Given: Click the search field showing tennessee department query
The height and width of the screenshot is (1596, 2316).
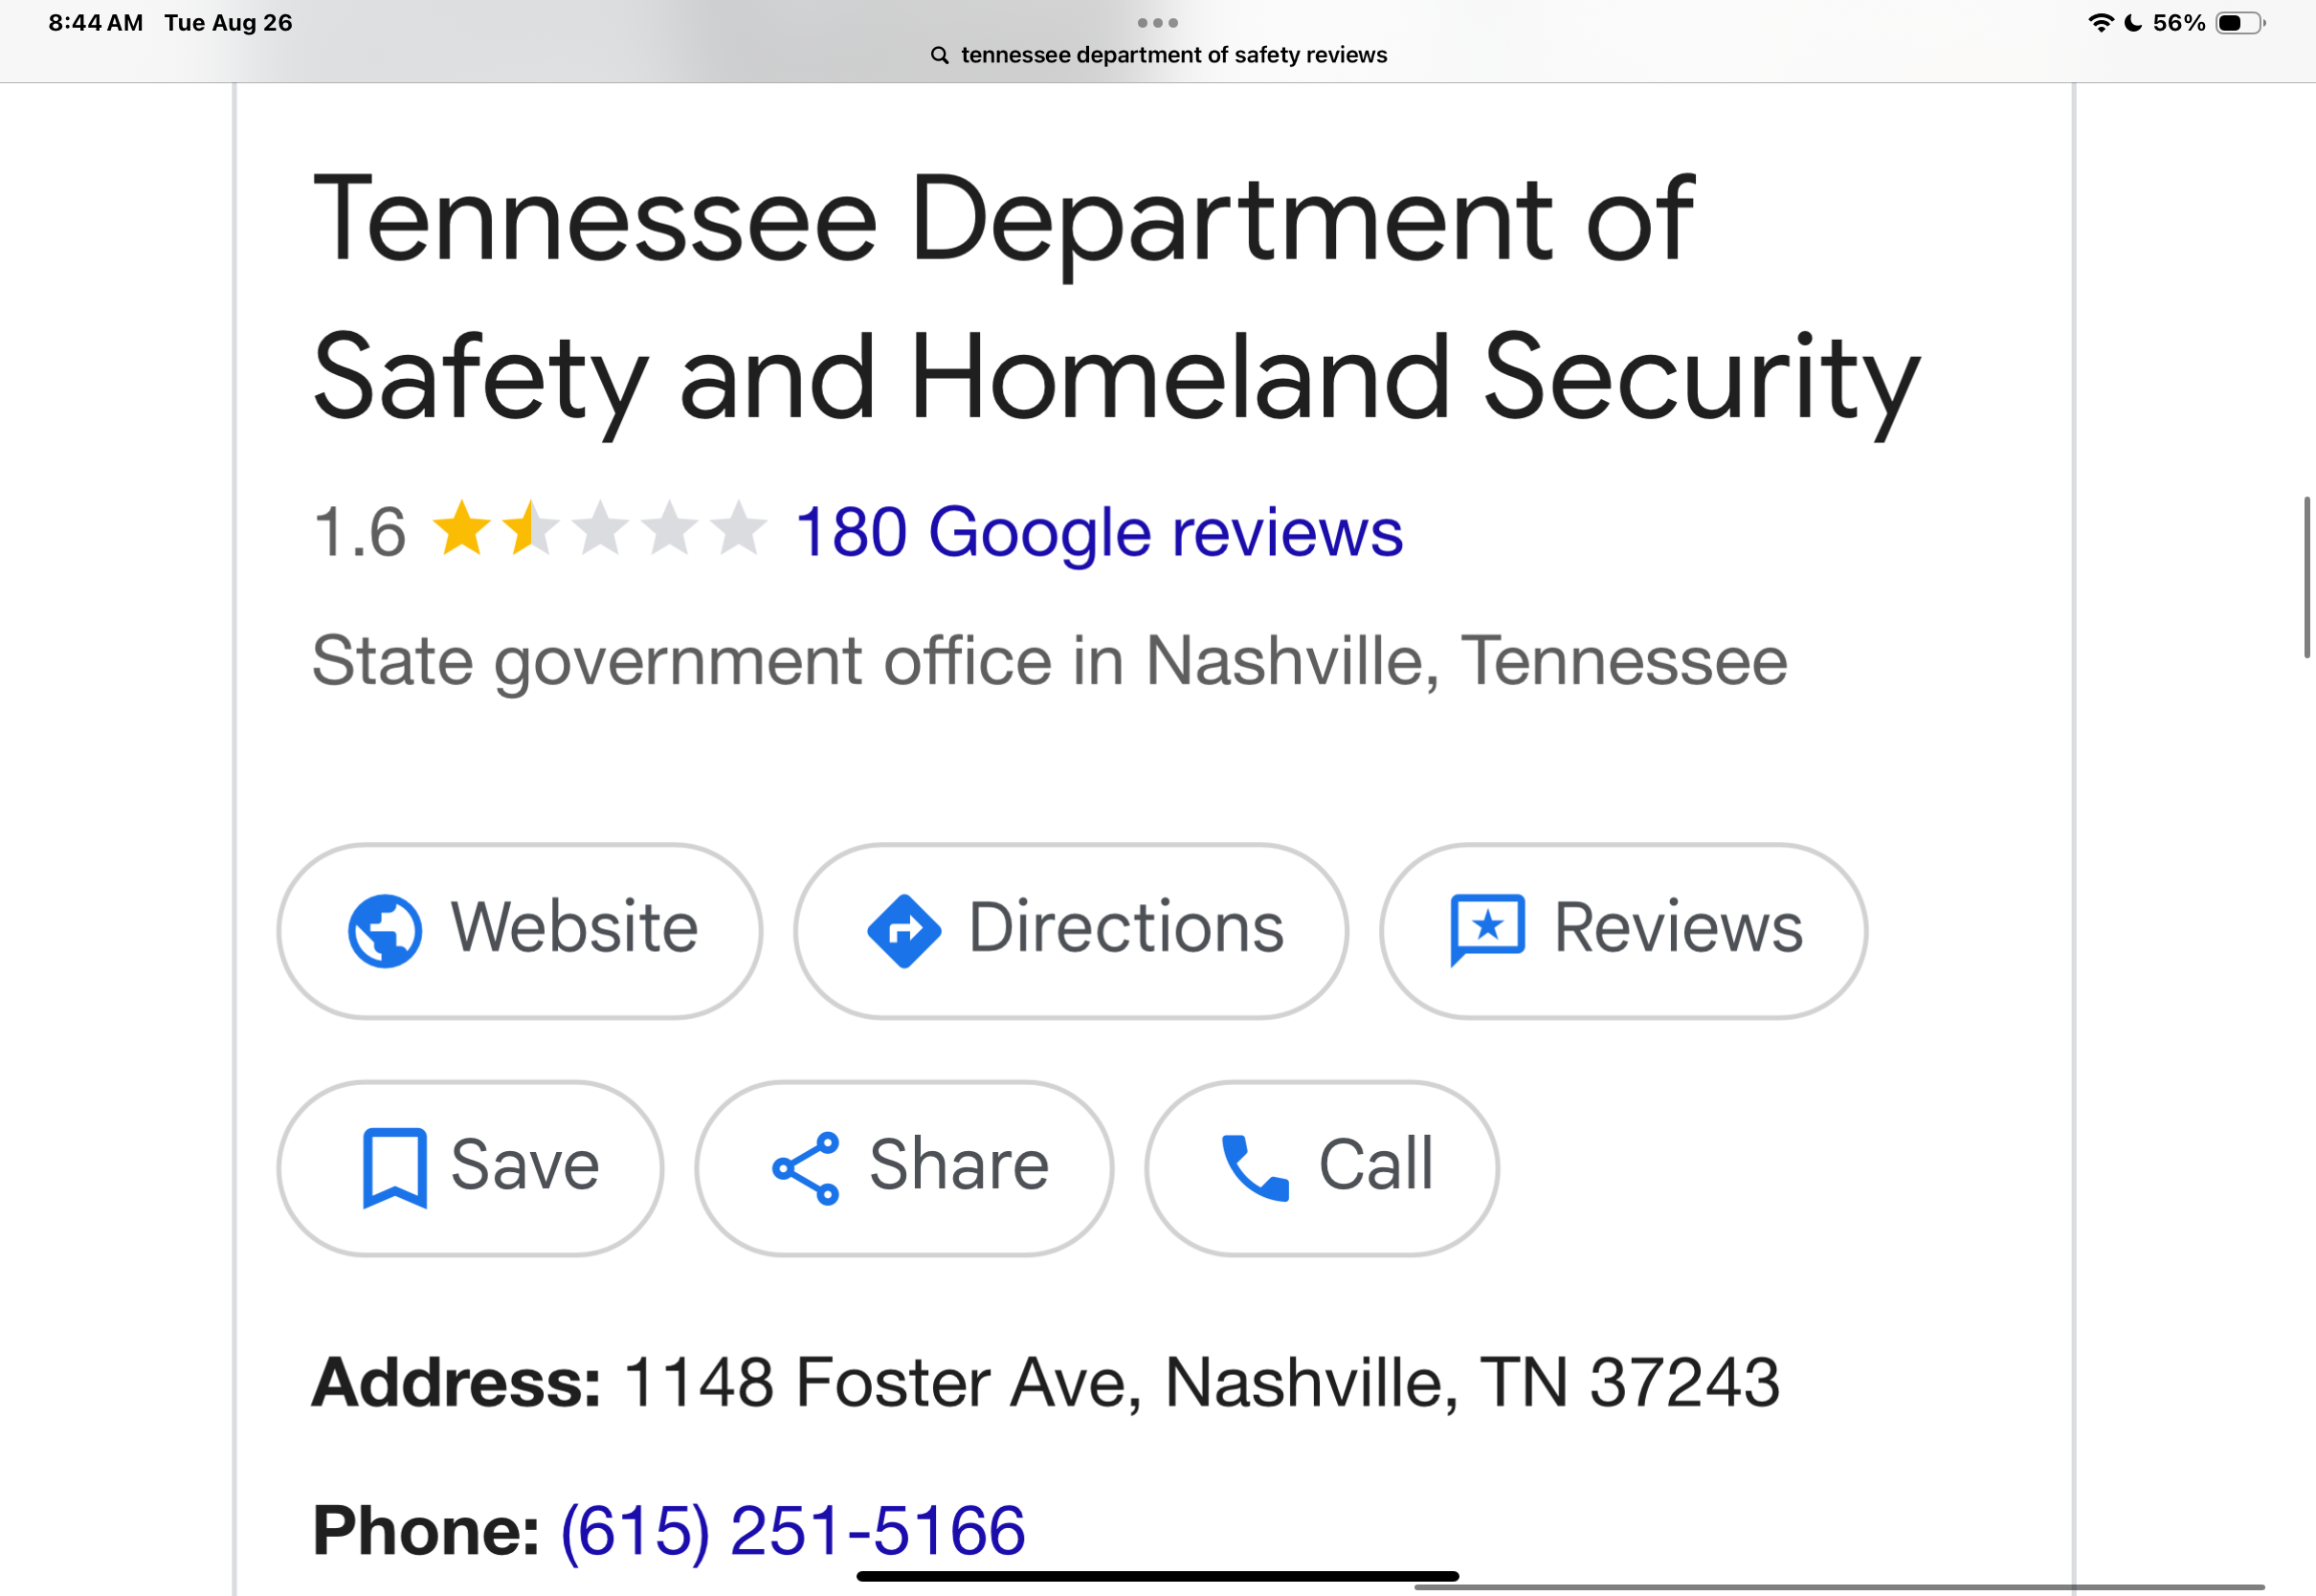Looking at the screenshot, I should click(x=1158, y=55).
